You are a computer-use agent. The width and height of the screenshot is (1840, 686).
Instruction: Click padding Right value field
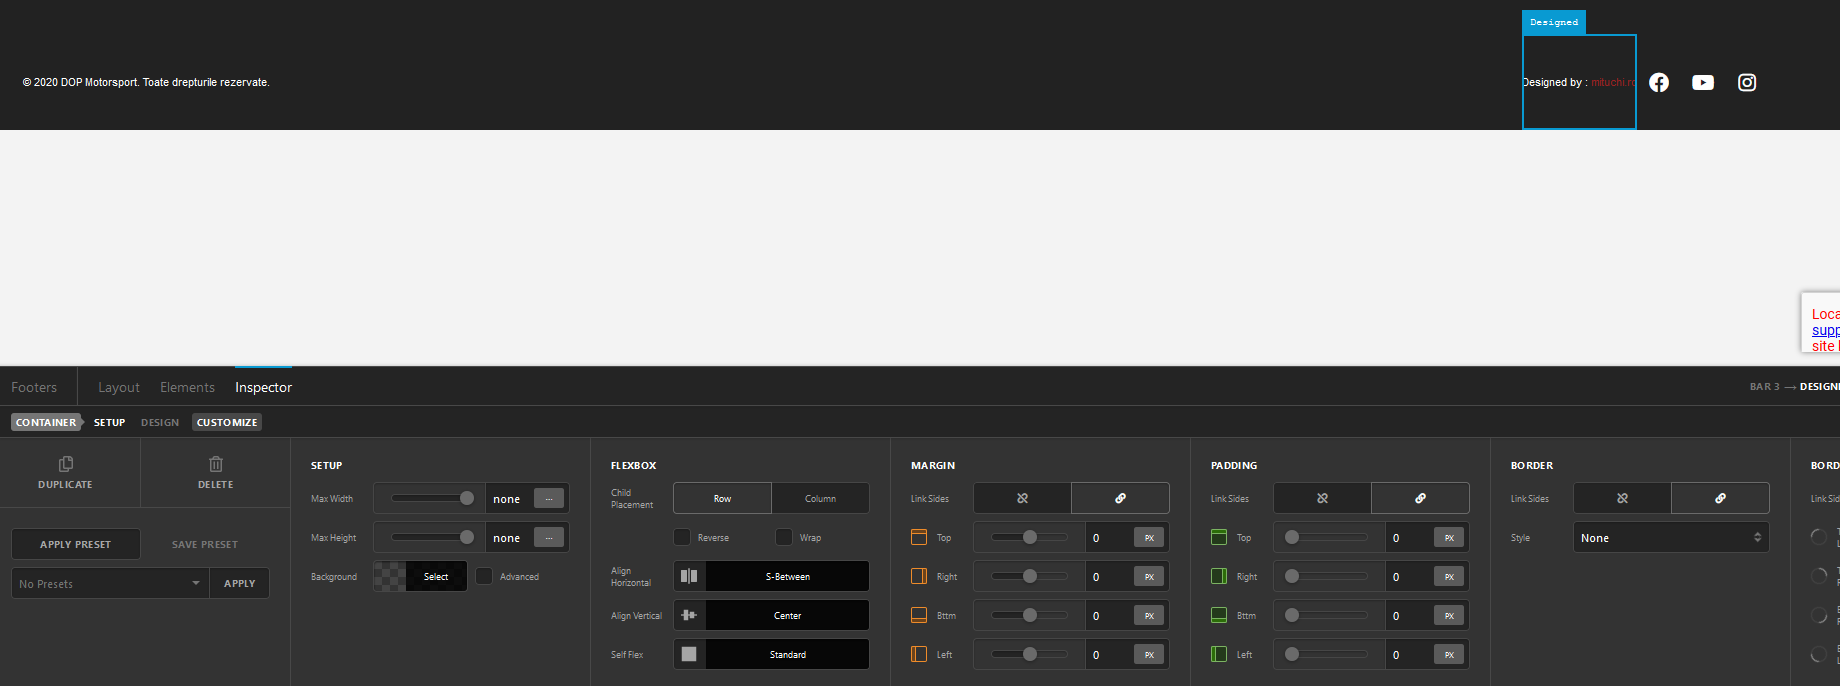(x=1409, y=576)
